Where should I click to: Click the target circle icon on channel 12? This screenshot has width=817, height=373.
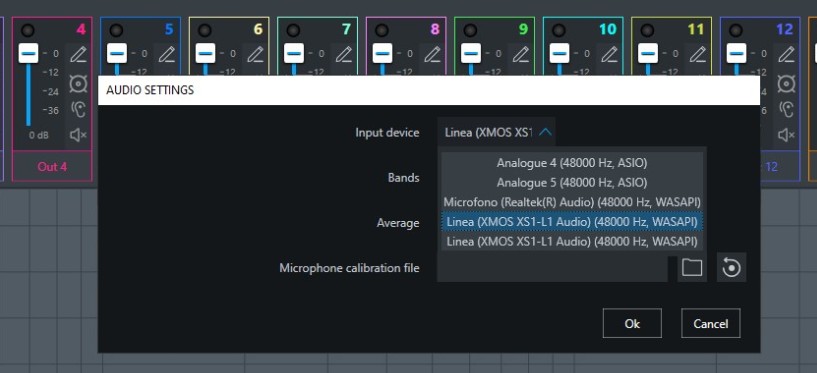click(x=786, y=83)
